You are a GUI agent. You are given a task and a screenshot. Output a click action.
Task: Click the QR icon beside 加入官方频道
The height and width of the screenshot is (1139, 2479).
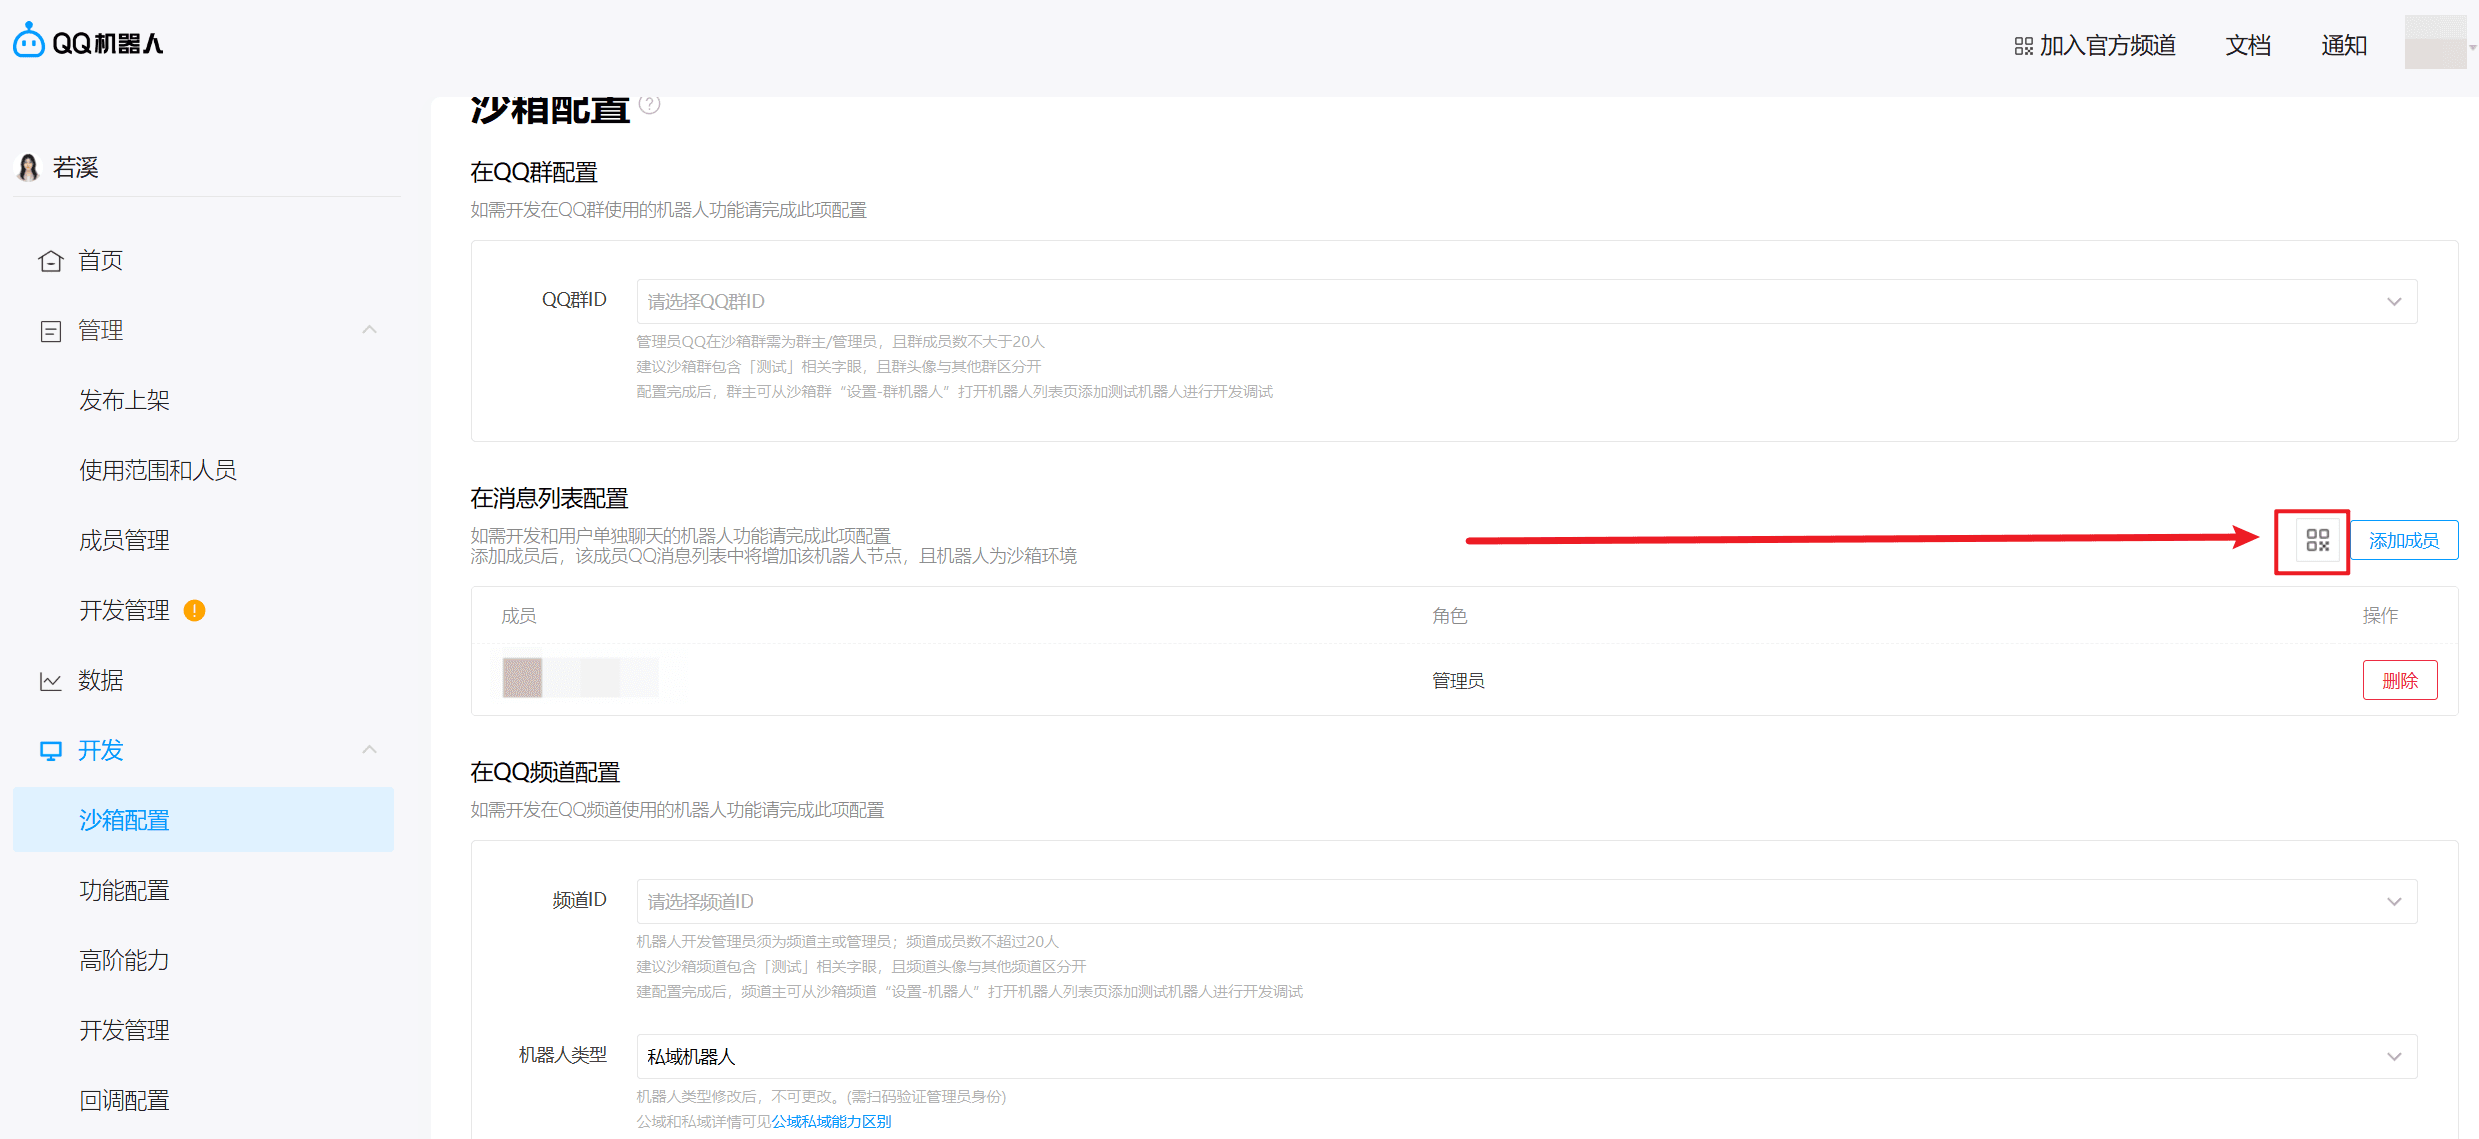pyautogui.click(x=2023, y=46)
